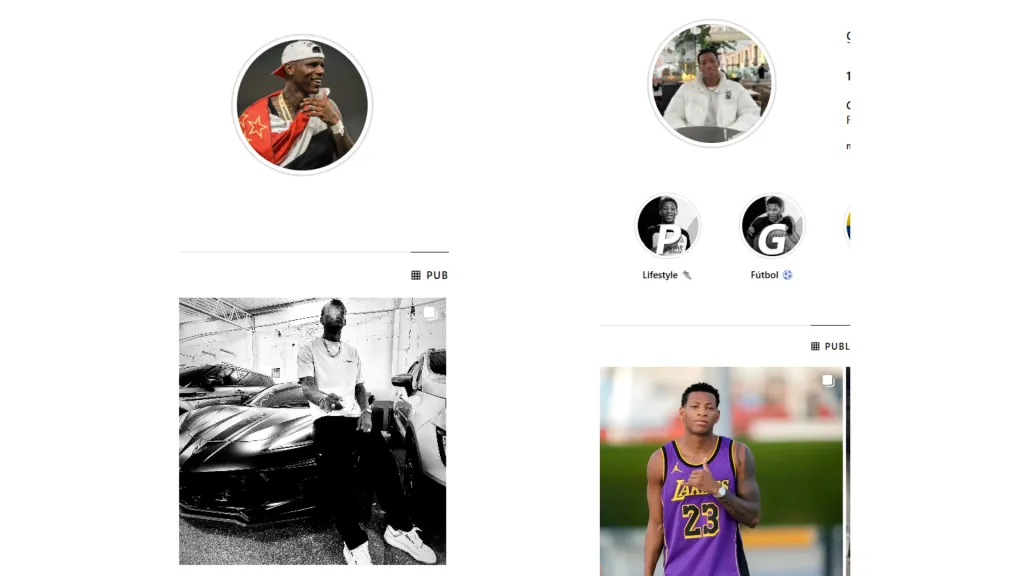Click the carousel icon on car photo
The width and height of the screenshot is (1024, 576).
point(429,313)
